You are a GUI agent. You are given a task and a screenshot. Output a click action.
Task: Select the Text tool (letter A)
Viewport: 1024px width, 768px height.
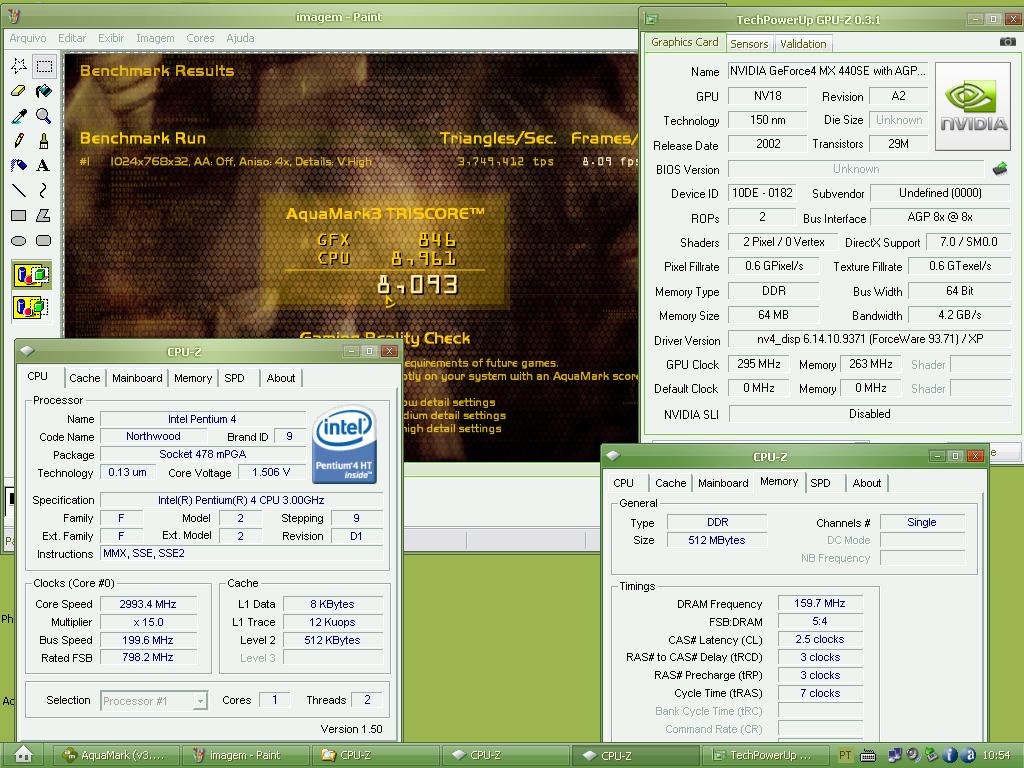(x=44, y=165)
